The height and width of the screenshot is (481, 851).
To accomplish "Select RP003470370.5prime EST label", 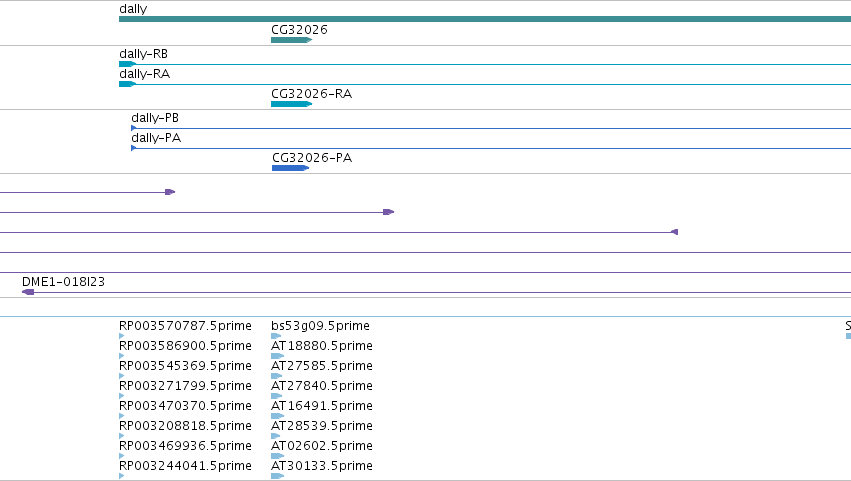I will 185,406.
